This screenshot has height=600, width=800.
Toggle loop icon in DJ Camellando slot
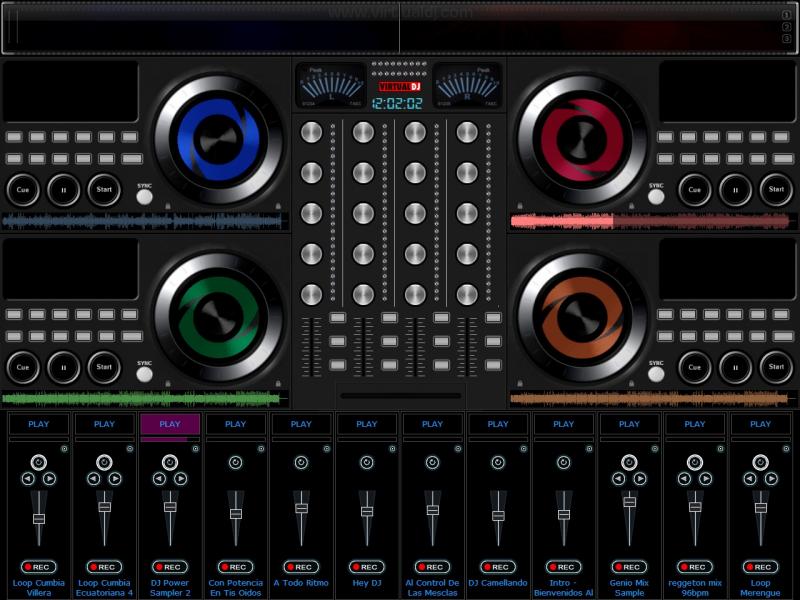point(498,462)
